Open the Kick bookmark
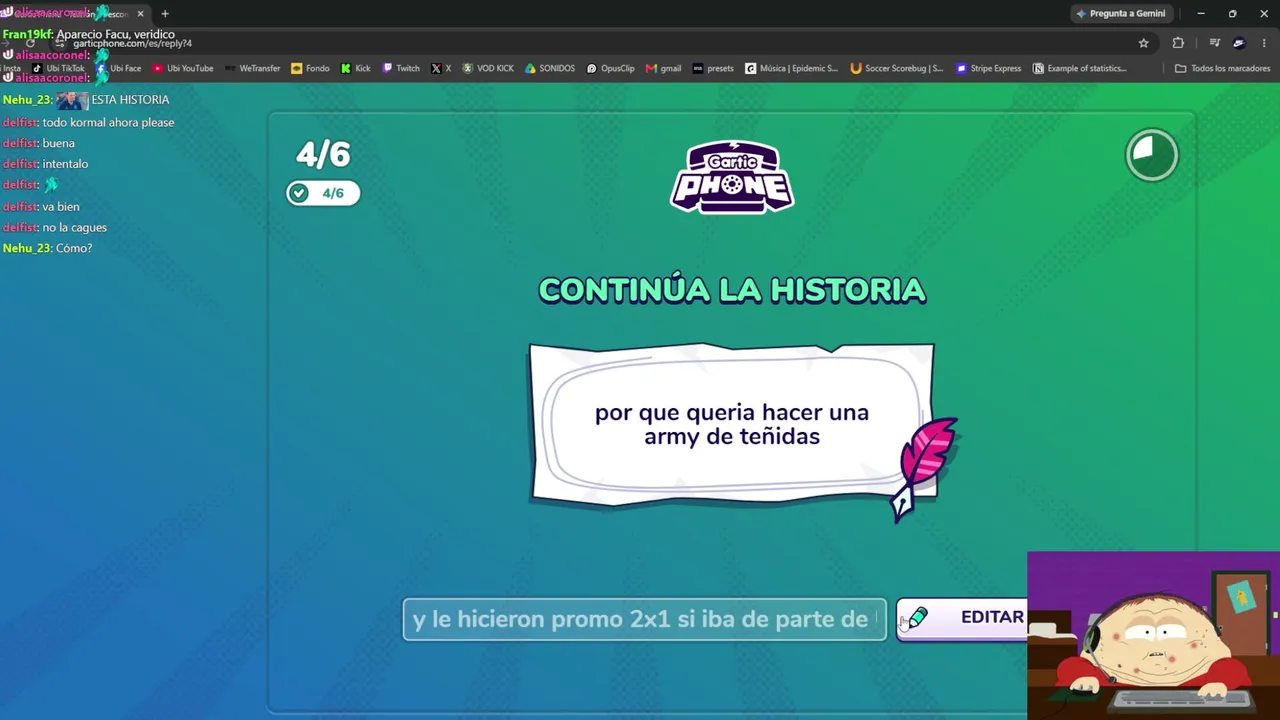This screenshot has width=1280, height=720. click(x=356, y=69)
